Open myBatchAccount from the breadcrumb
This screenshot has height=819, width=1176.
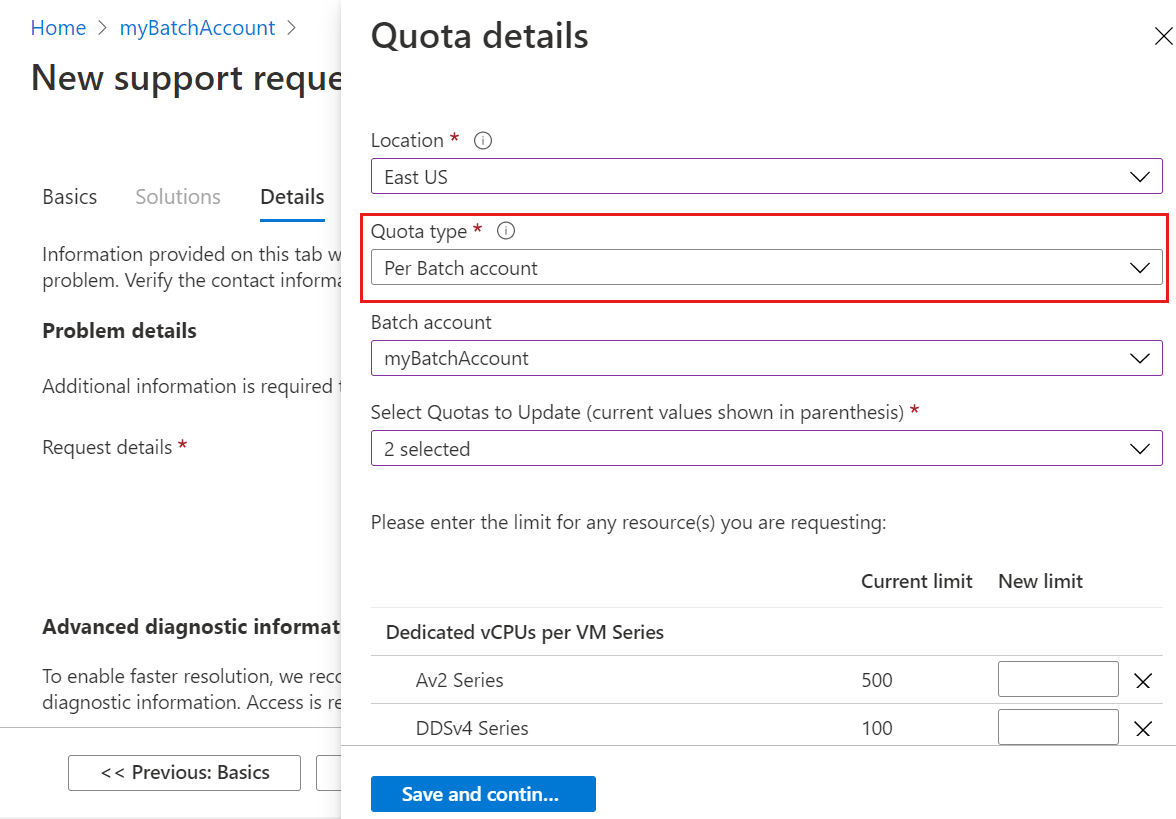pos(197,27)
